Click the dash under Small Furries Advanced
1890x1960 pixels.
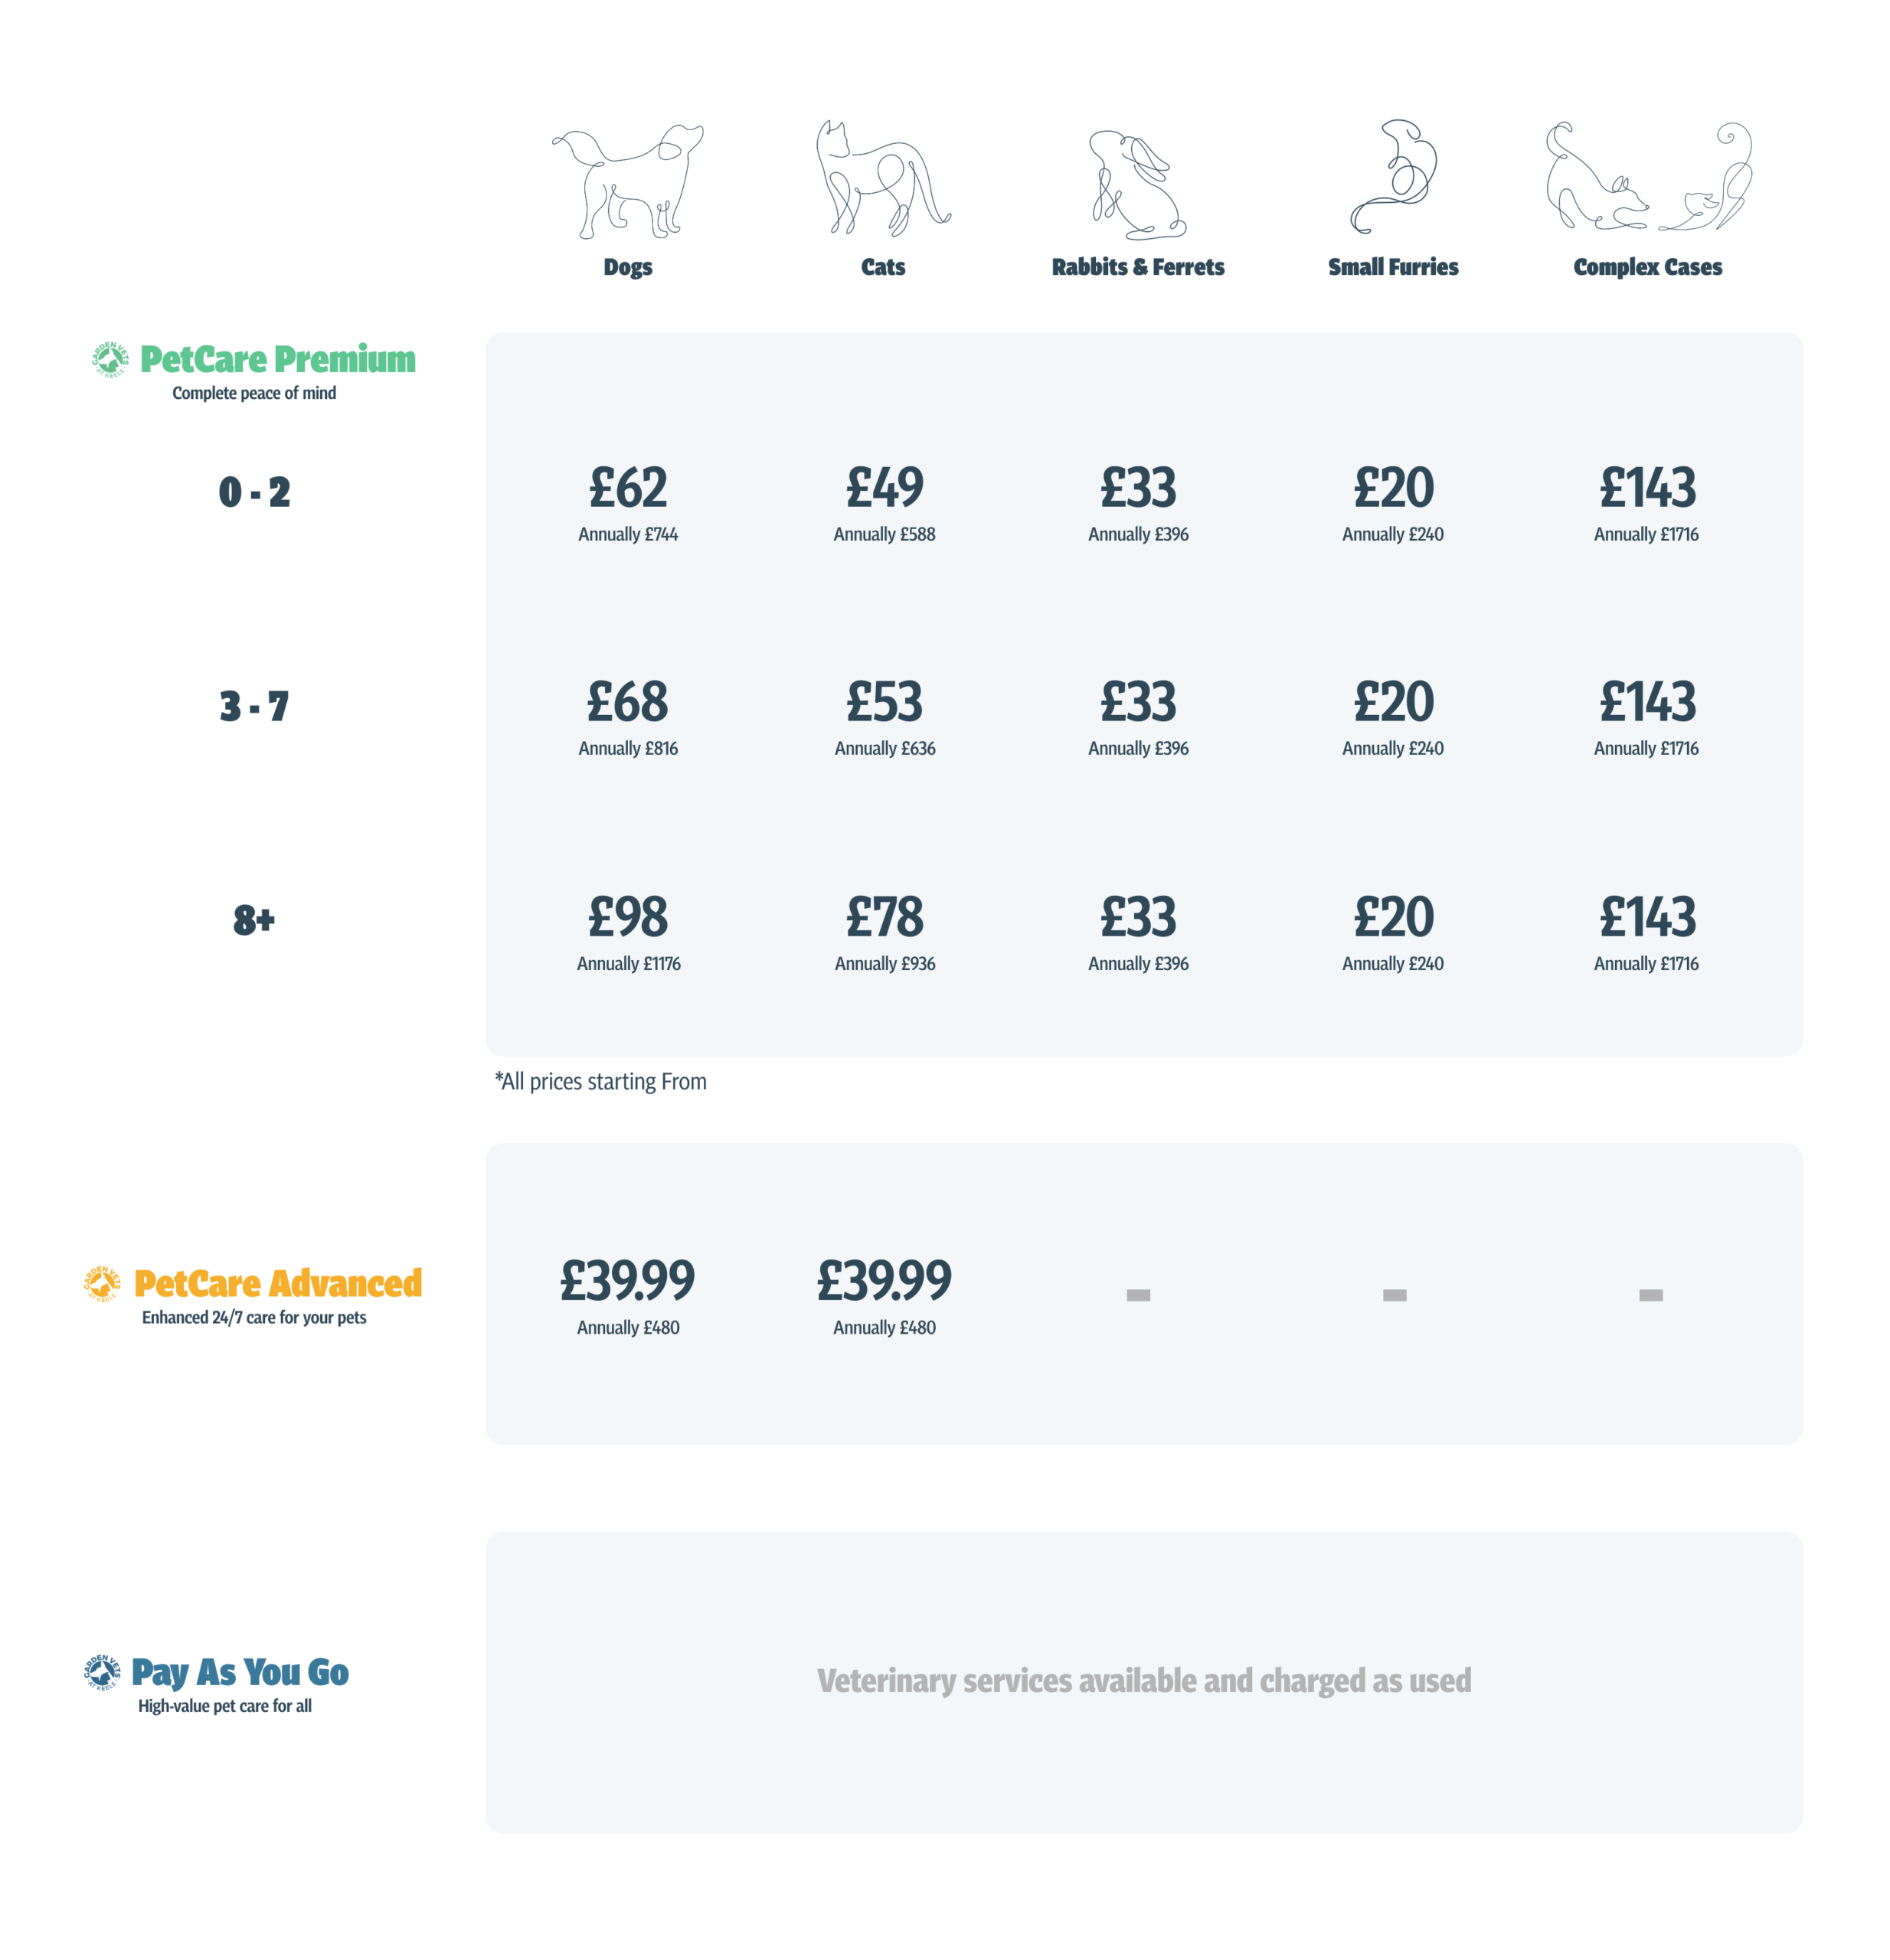pos(1394,1295)
